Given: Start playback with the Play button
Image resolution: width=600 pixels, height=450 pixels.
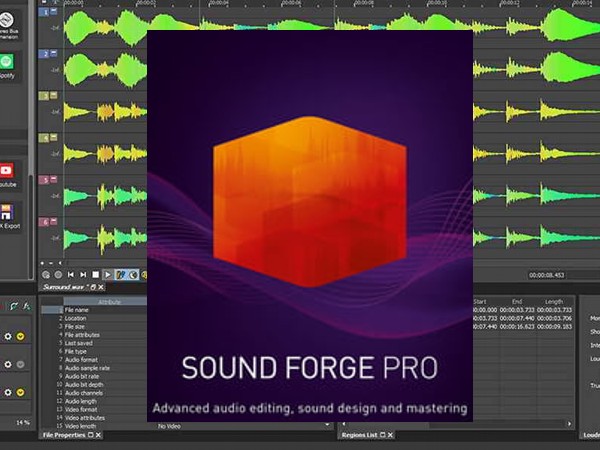Looking at the screenshot, I should (108, 275).
